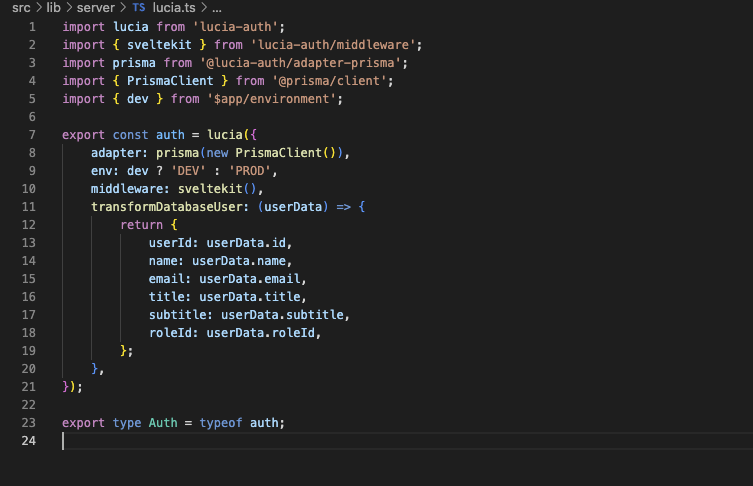Click the Auth type name on line 23
Image resolution: width=753 pixels, height=486 pixels.
[x=163, y=423]
